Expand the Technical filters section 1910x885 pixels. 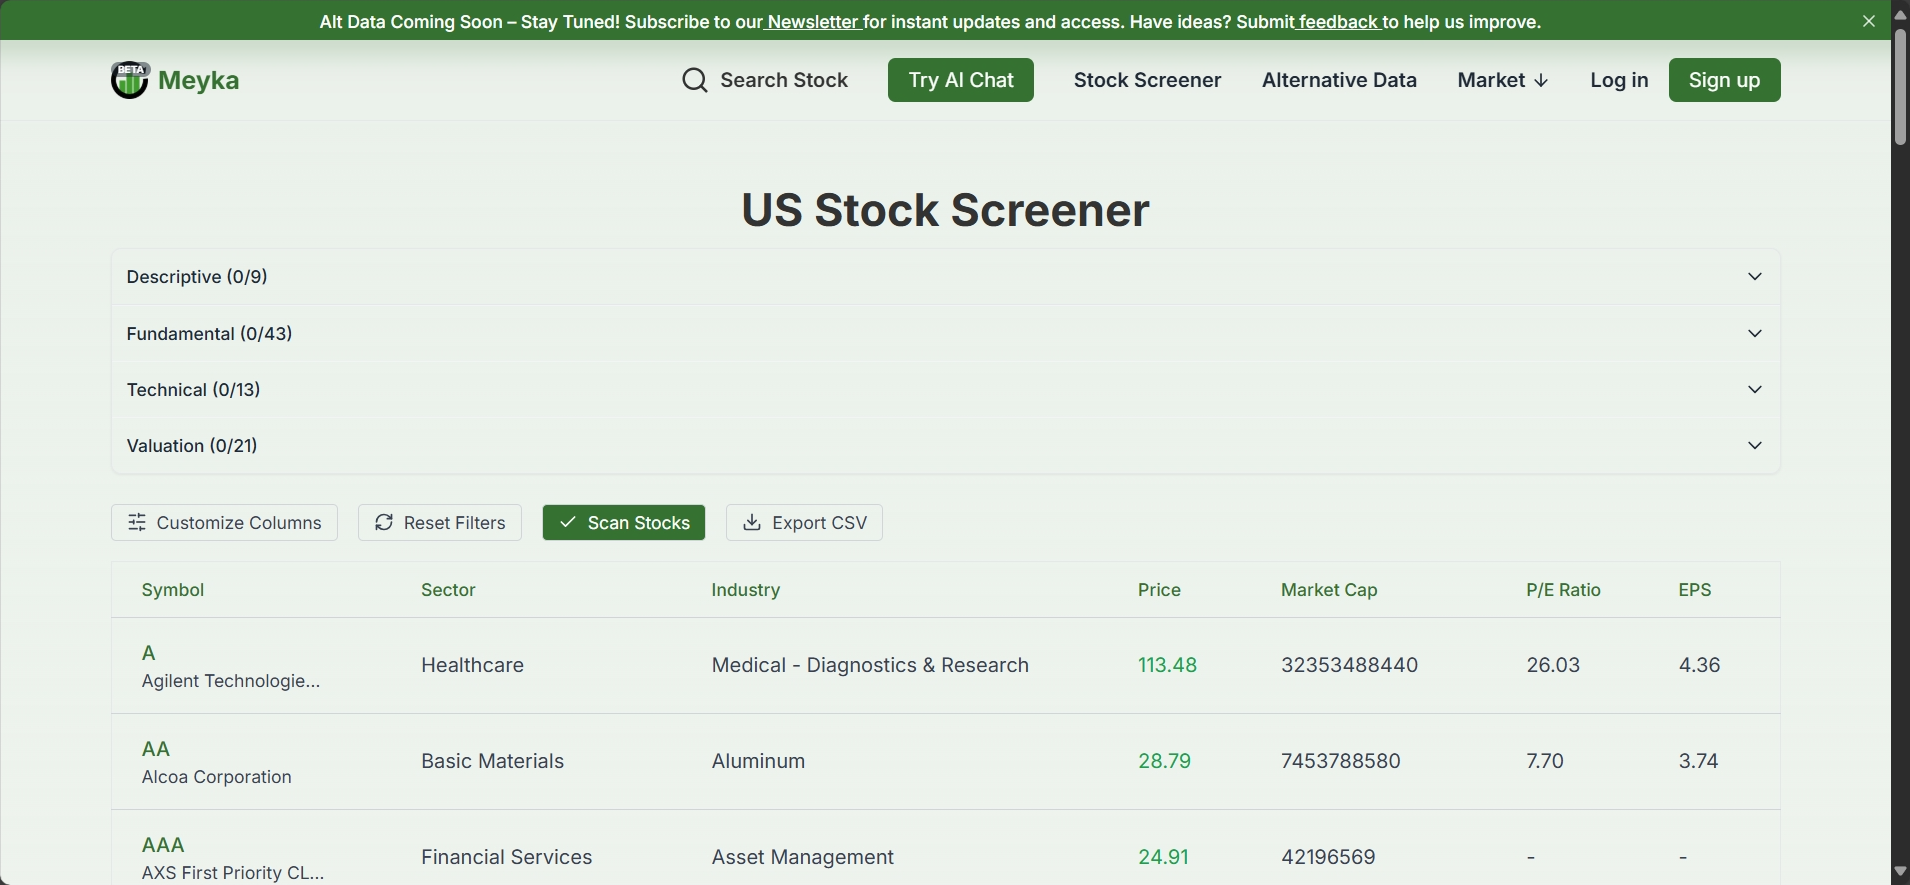click(1754, 390)
